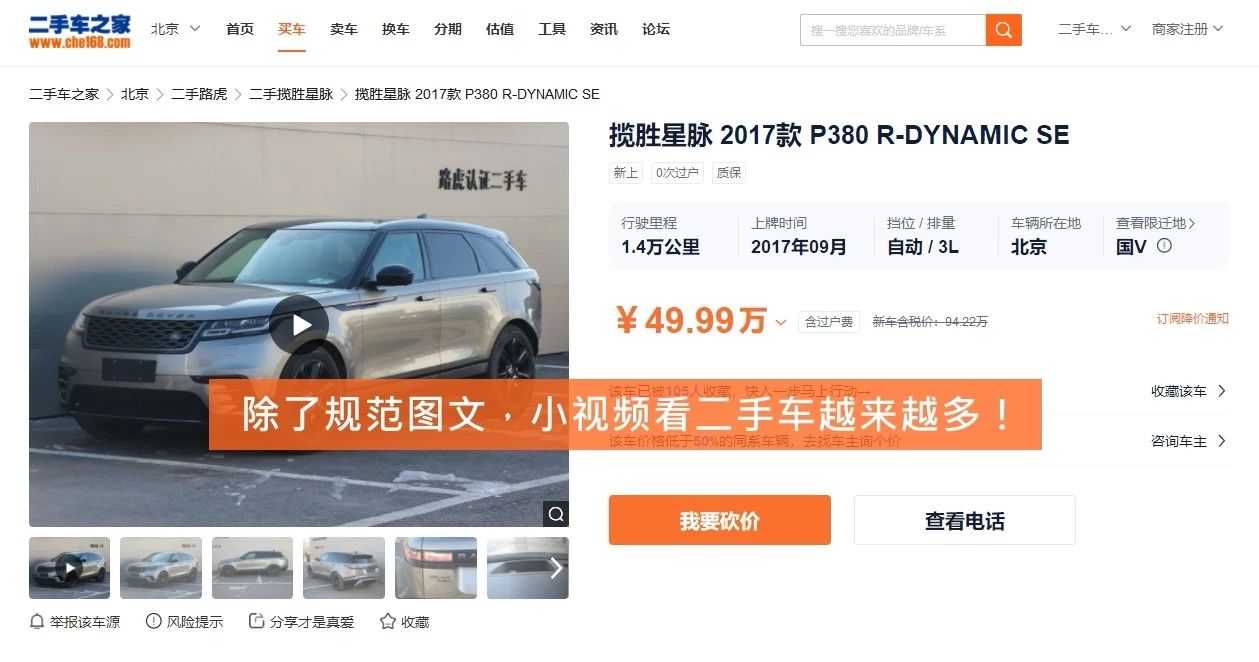Image resolution: width=1259 pixels, height=662 pixels.
Task: Click the 我要砍价 orange button
Action: tap(720, 520)
